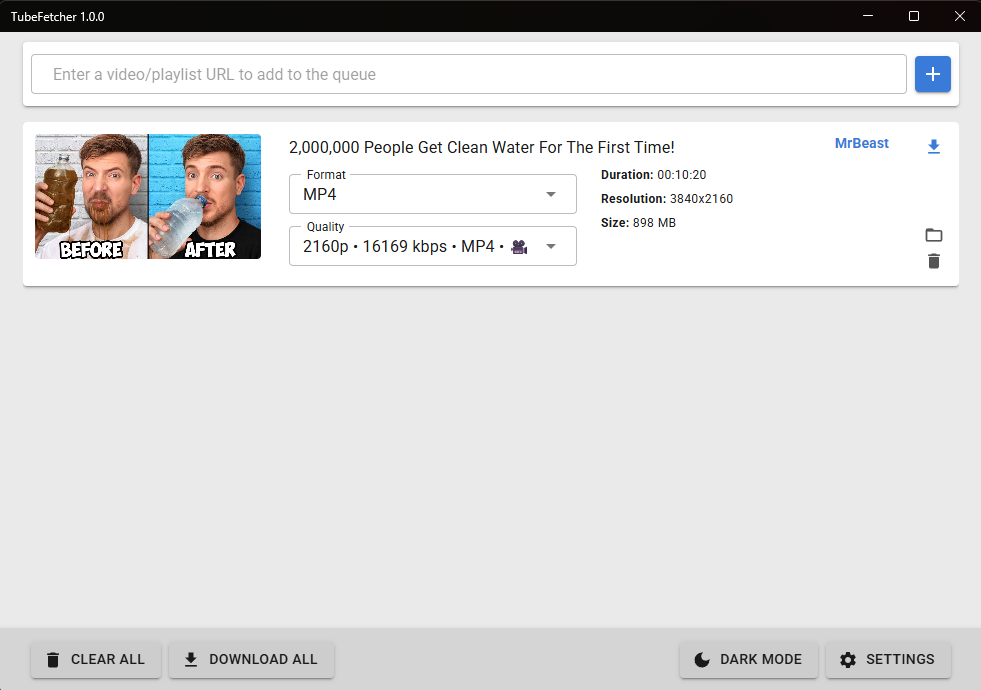981x690 pixels.
Task: Click the MrBeast video thumbnail
Action: 147,196
